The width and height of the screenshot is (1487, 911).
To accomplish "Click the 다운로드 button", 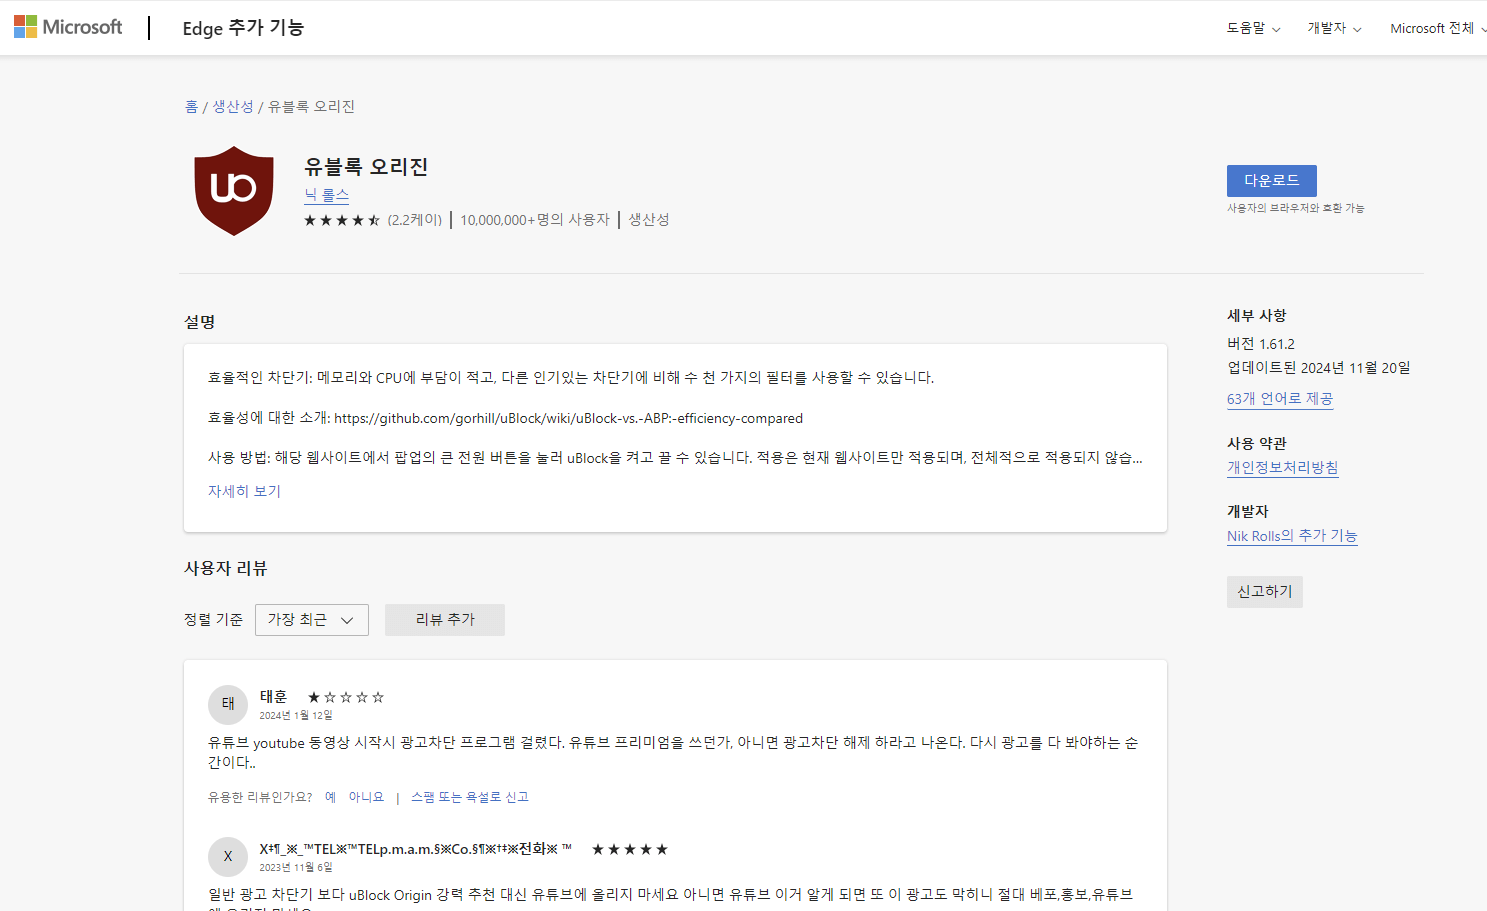I will [x=1271, y=181].
